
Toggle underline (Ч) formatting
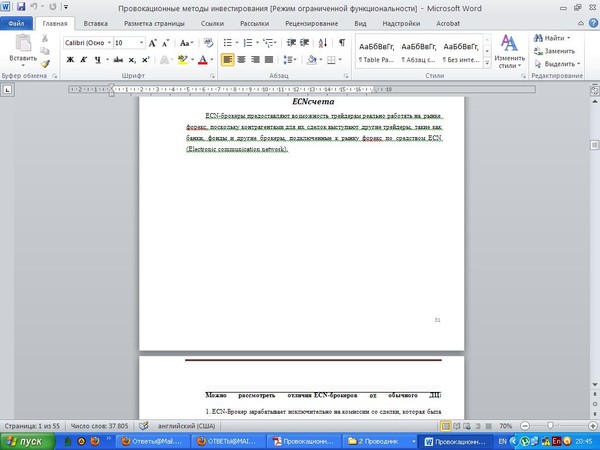coord(98,60)
